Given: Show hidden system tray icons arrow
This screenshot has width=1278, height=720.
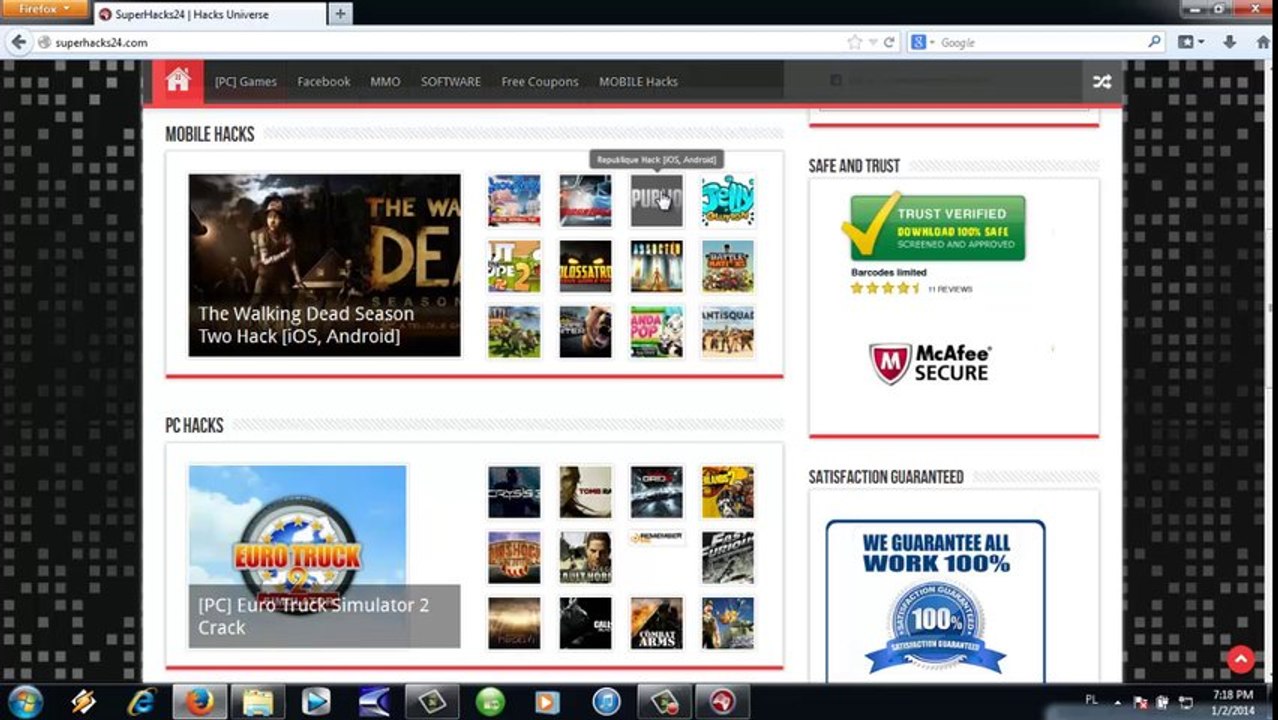Looking at the screenshot, I should [x=1118, y=701].
